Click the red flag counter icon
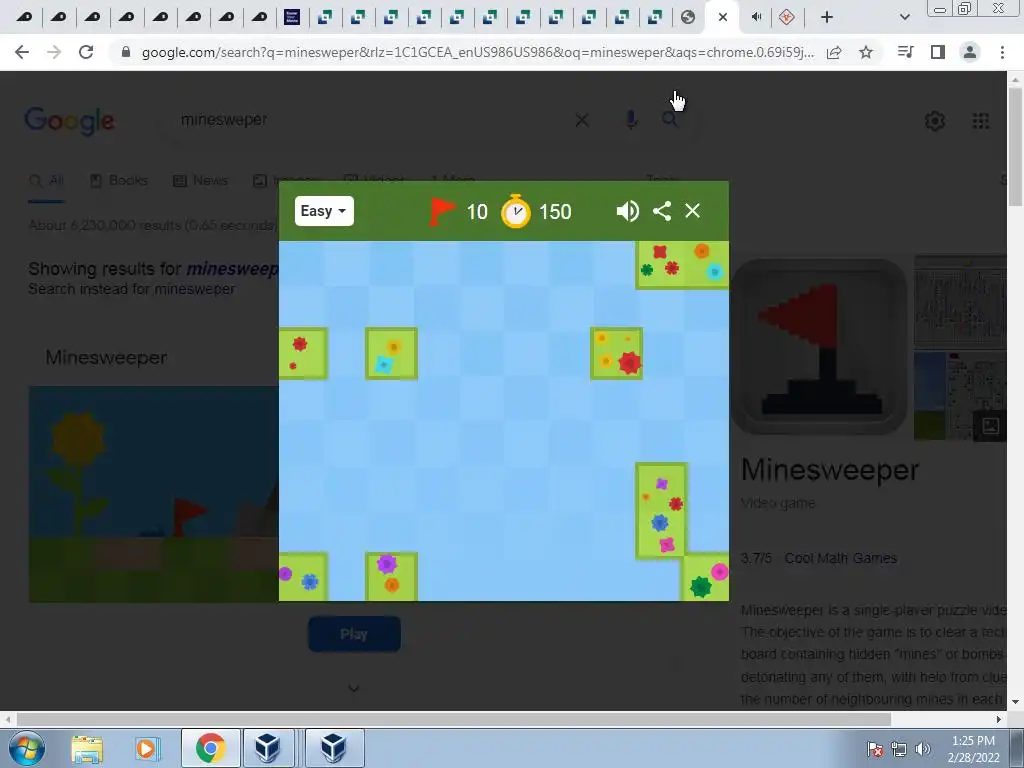The width and height of the screenshot is (1024, 768). click(441, 211)
